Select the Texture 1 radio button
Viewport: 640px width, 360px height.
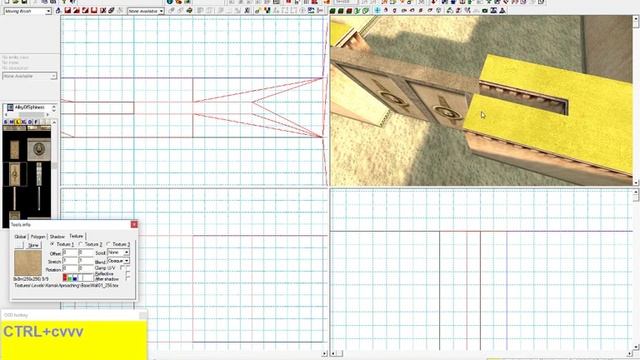52,244
